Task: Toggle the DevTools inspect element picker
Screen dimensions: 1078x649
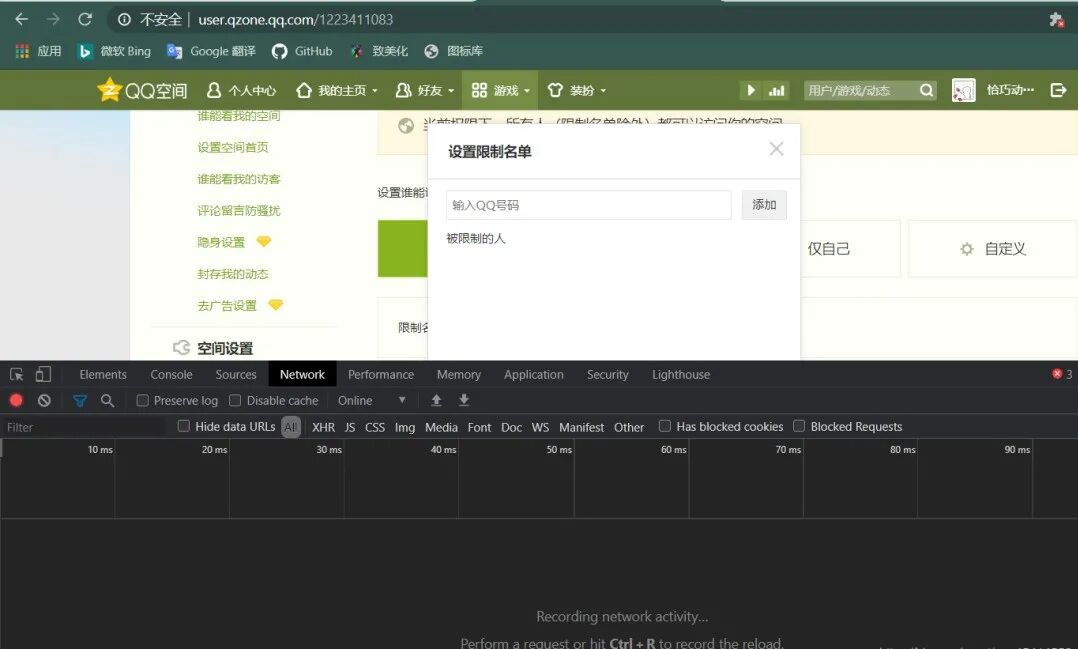Action: pos(16,374)
